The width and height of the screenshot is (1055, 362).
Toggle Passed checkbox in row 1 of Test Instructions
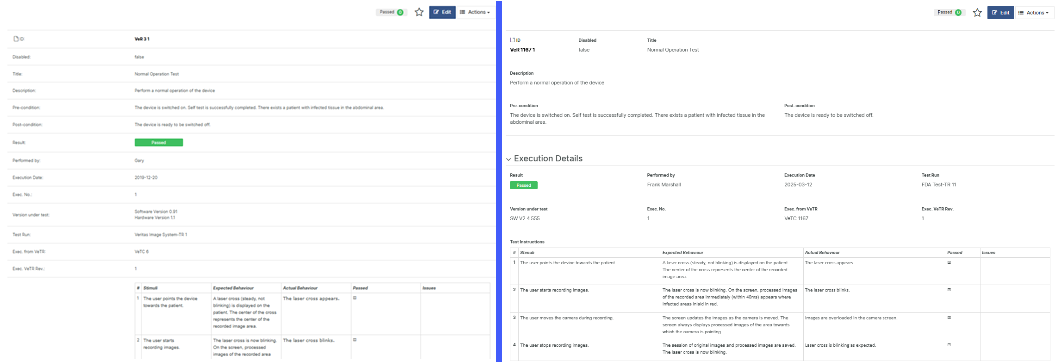pyautogui.click(x=949, y=262)
